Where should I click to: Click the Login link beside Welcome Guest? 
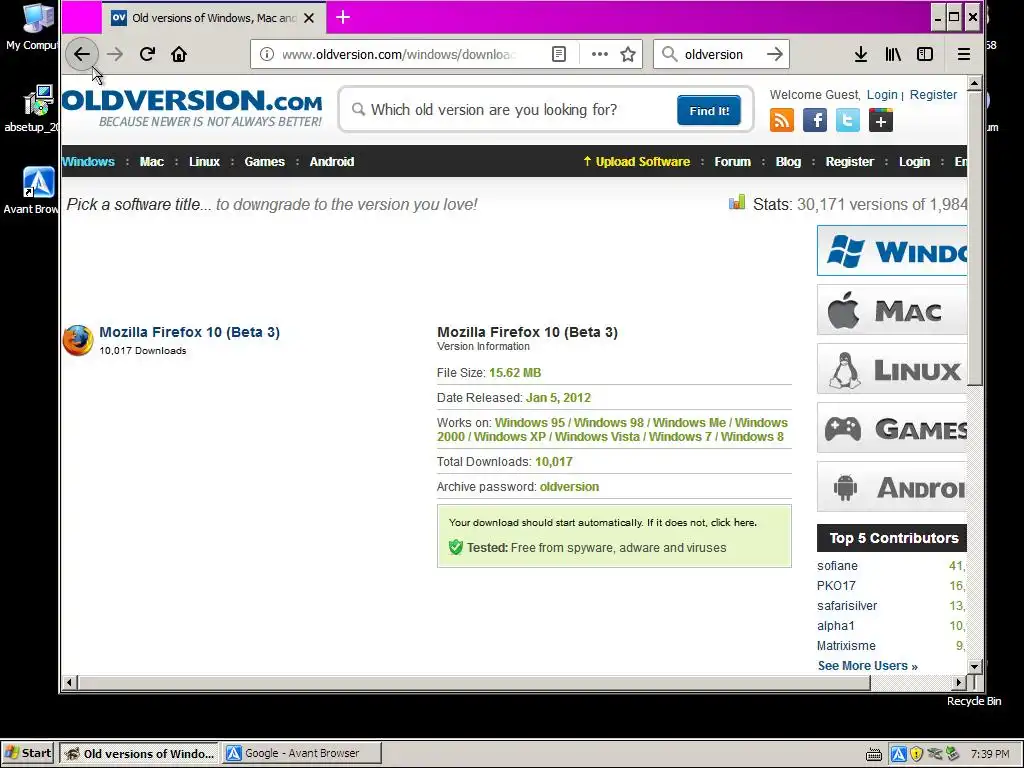pyautogui.click(x=882, y=95)
